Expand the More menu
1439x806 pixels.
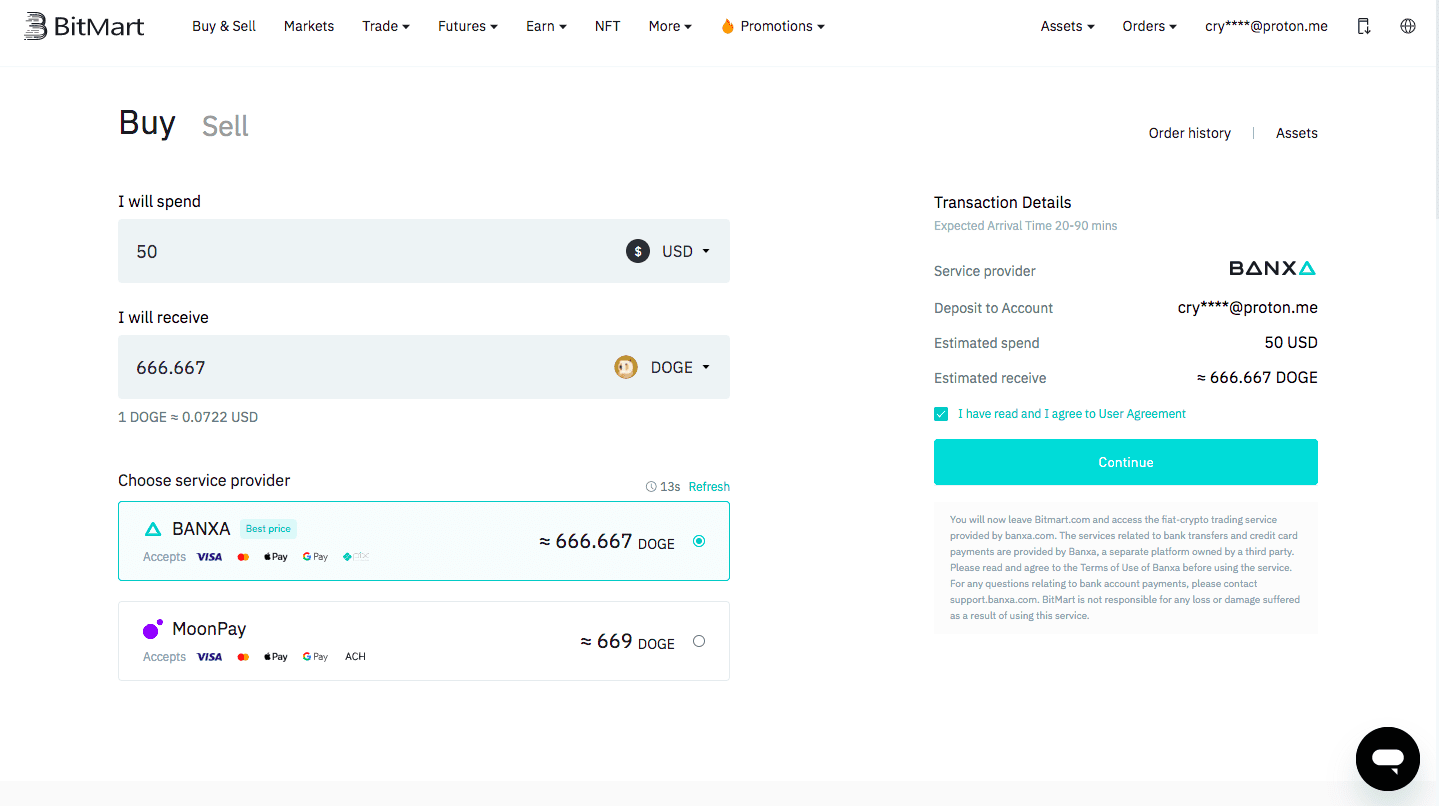pos(670,26)
